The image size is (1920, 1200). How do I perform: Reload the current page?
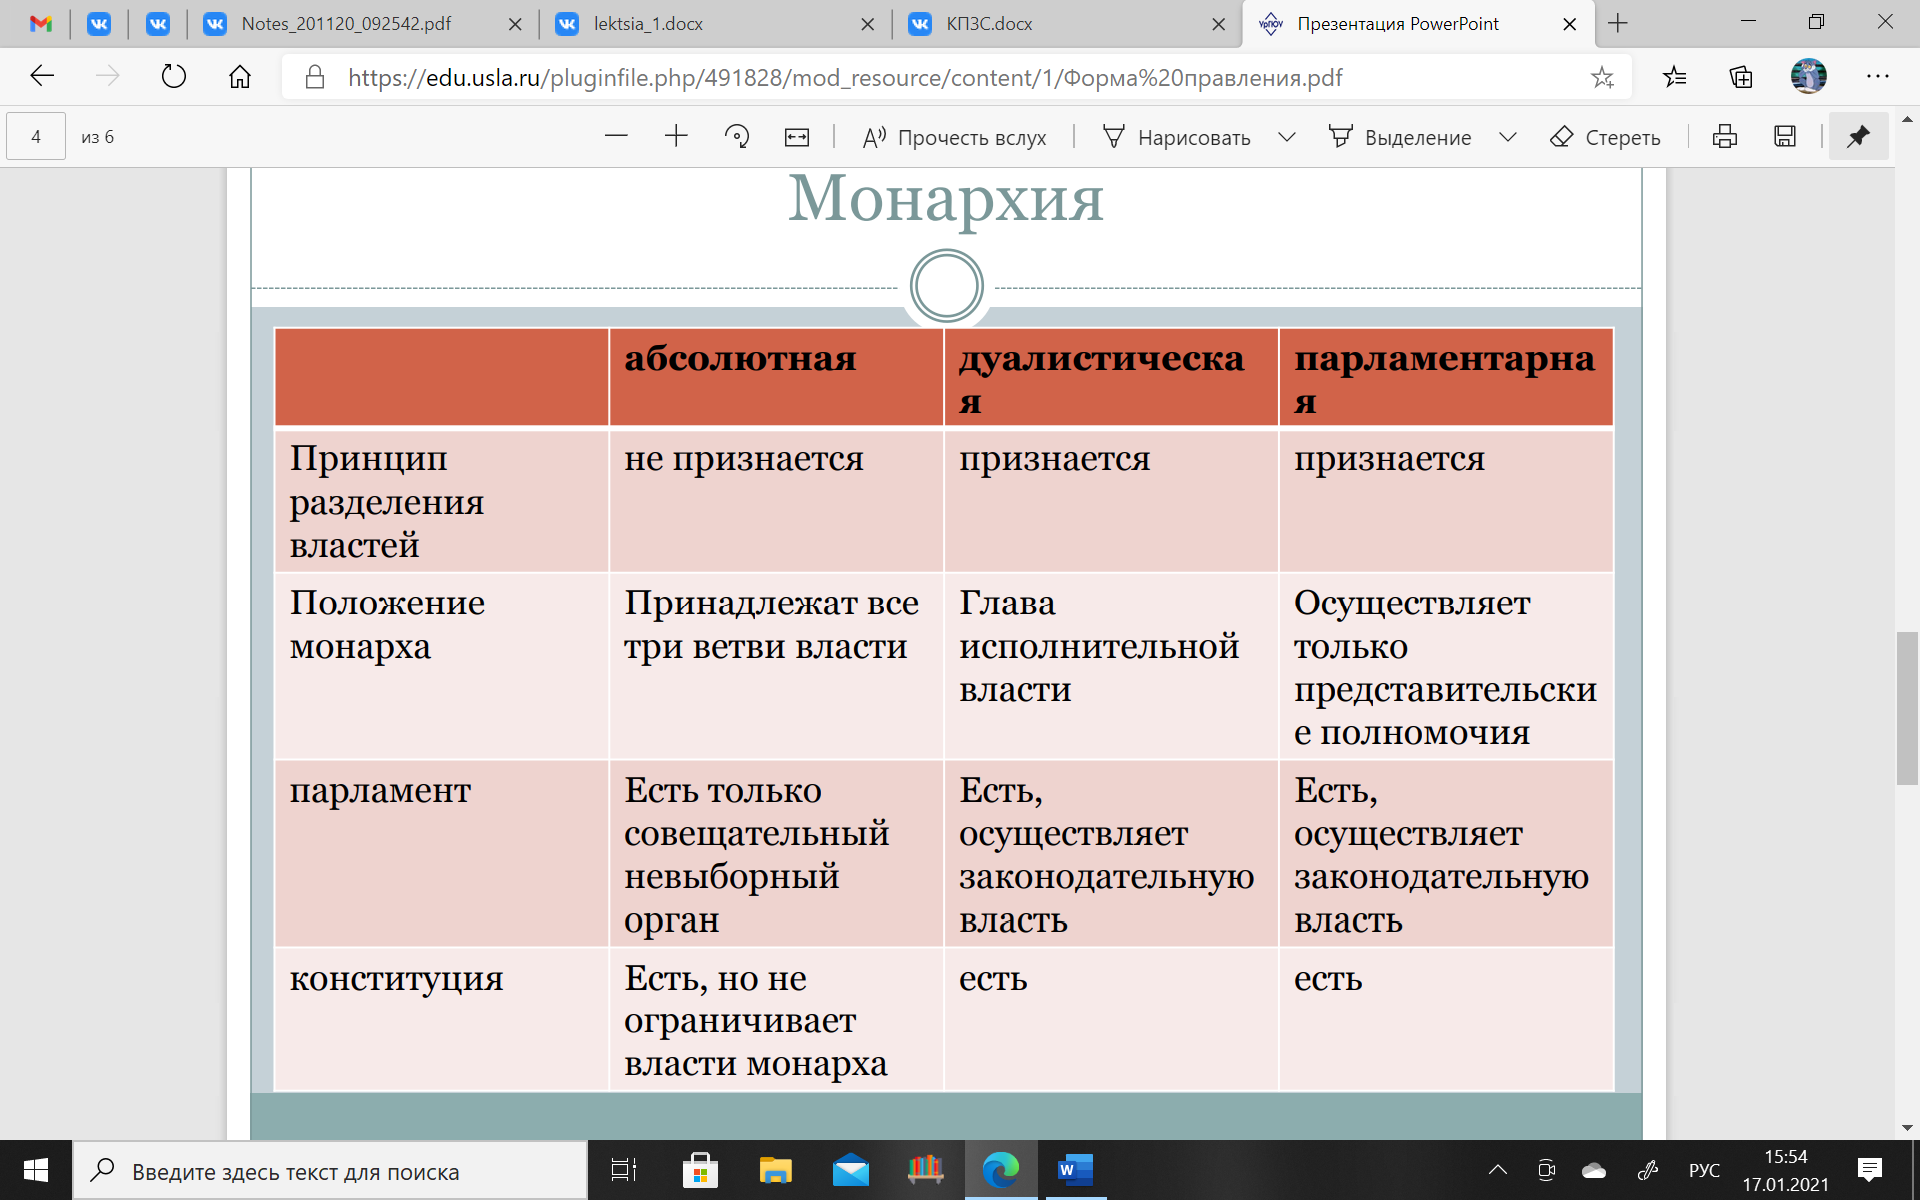point(174,77)
